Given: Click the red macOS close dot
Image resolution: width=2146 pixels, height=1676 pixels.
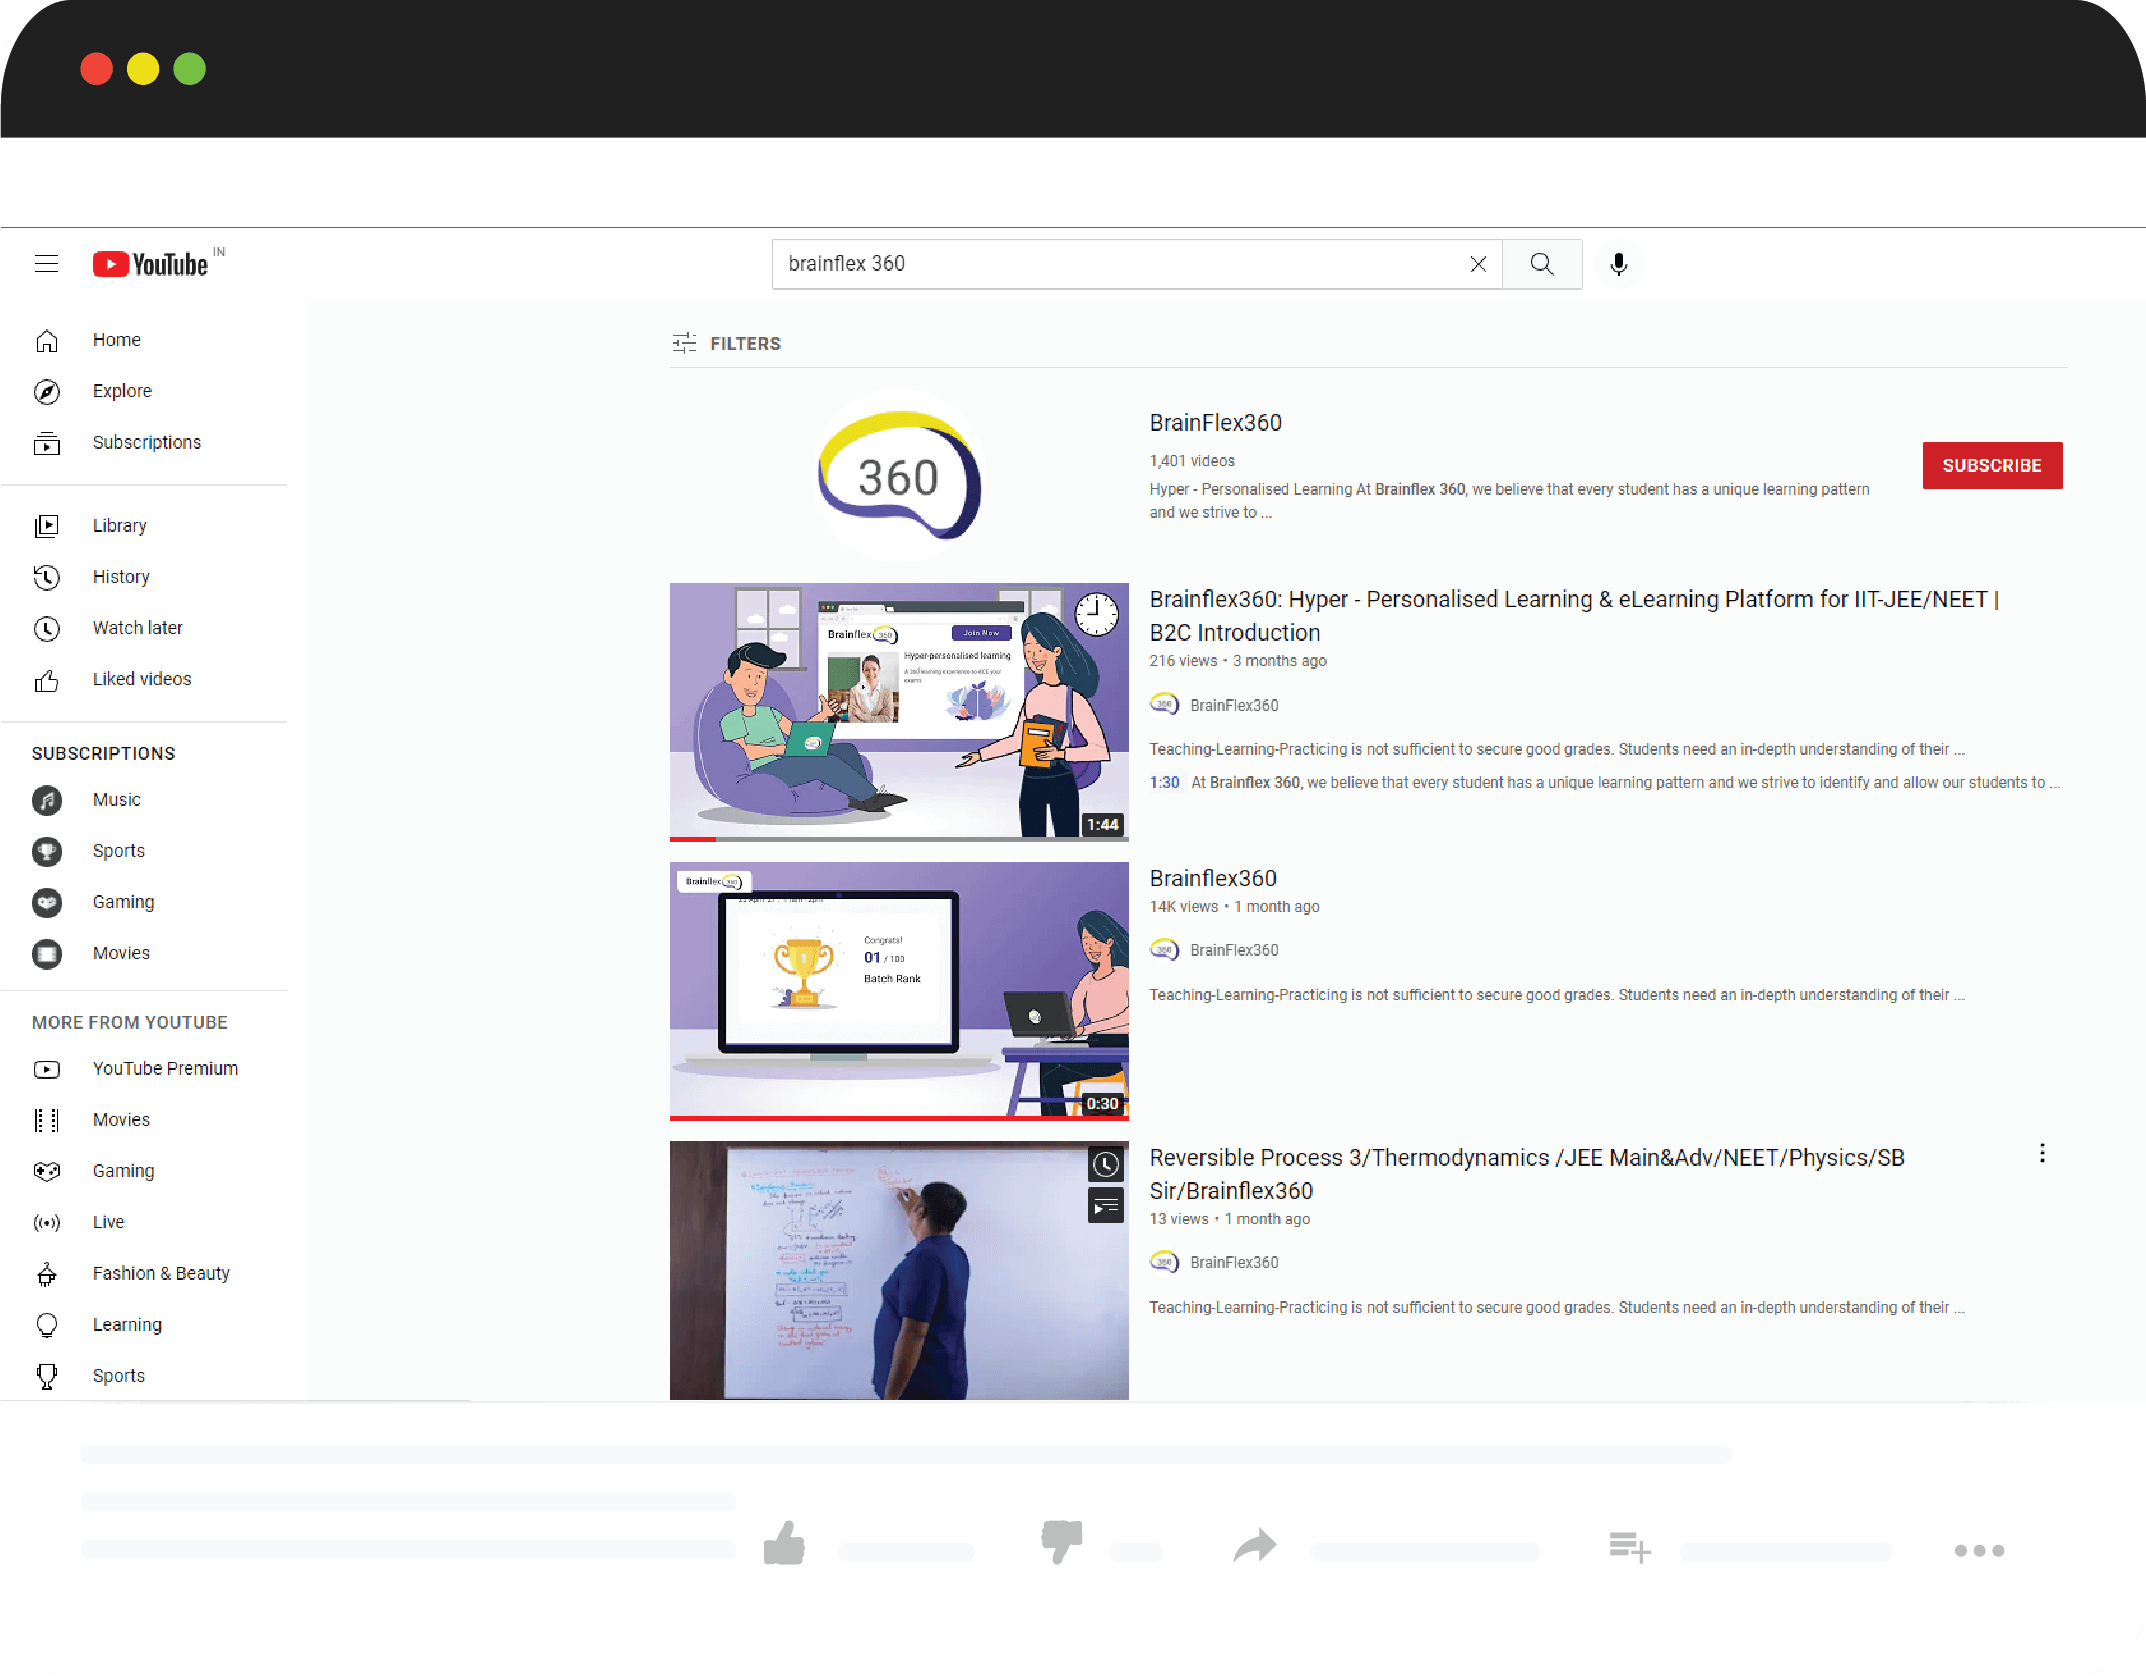Looking at the screenshot, I should tap(97, 69).
